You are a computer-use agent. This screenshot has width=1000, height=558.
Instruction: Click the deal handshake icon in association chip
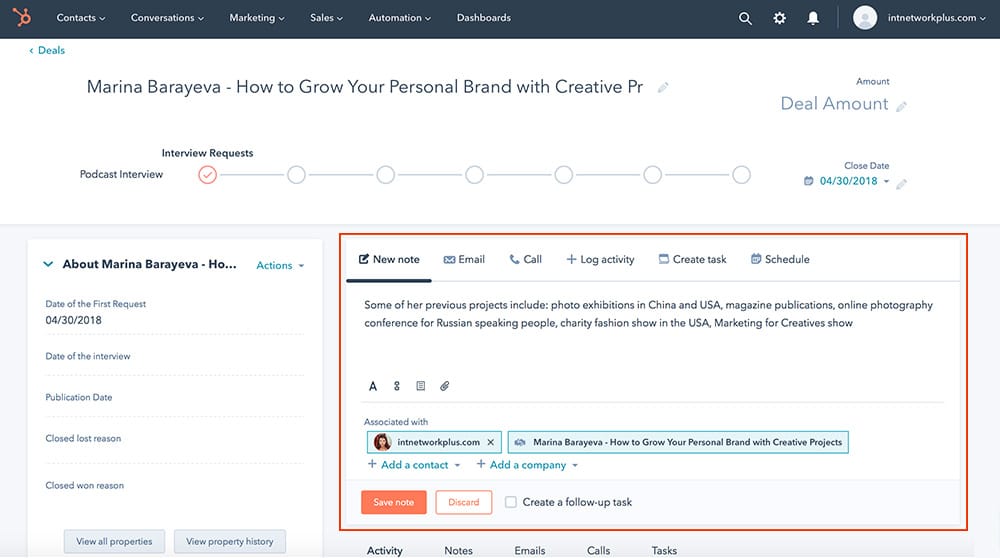pyautogui.click(x=520, y=442)
